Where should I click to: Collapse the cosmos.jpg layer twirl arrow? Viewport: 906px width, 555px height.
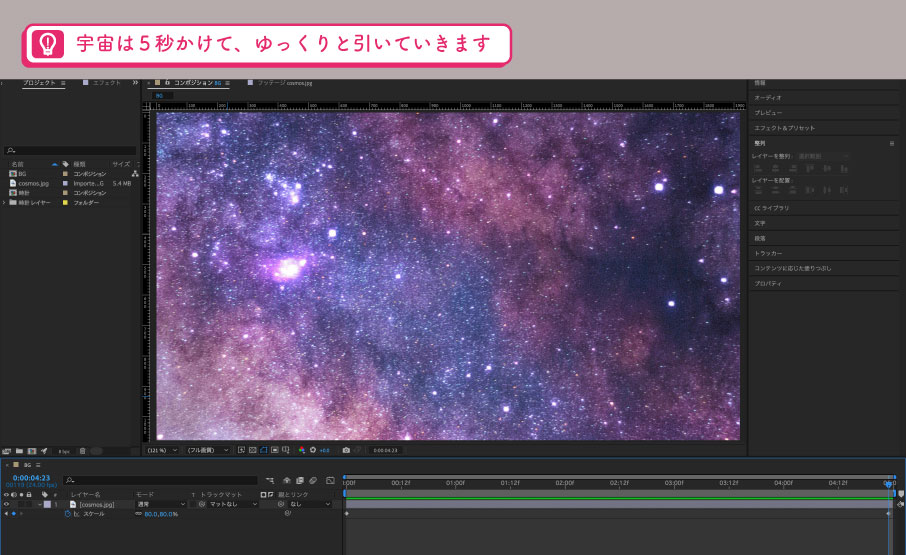coord(40,505)
